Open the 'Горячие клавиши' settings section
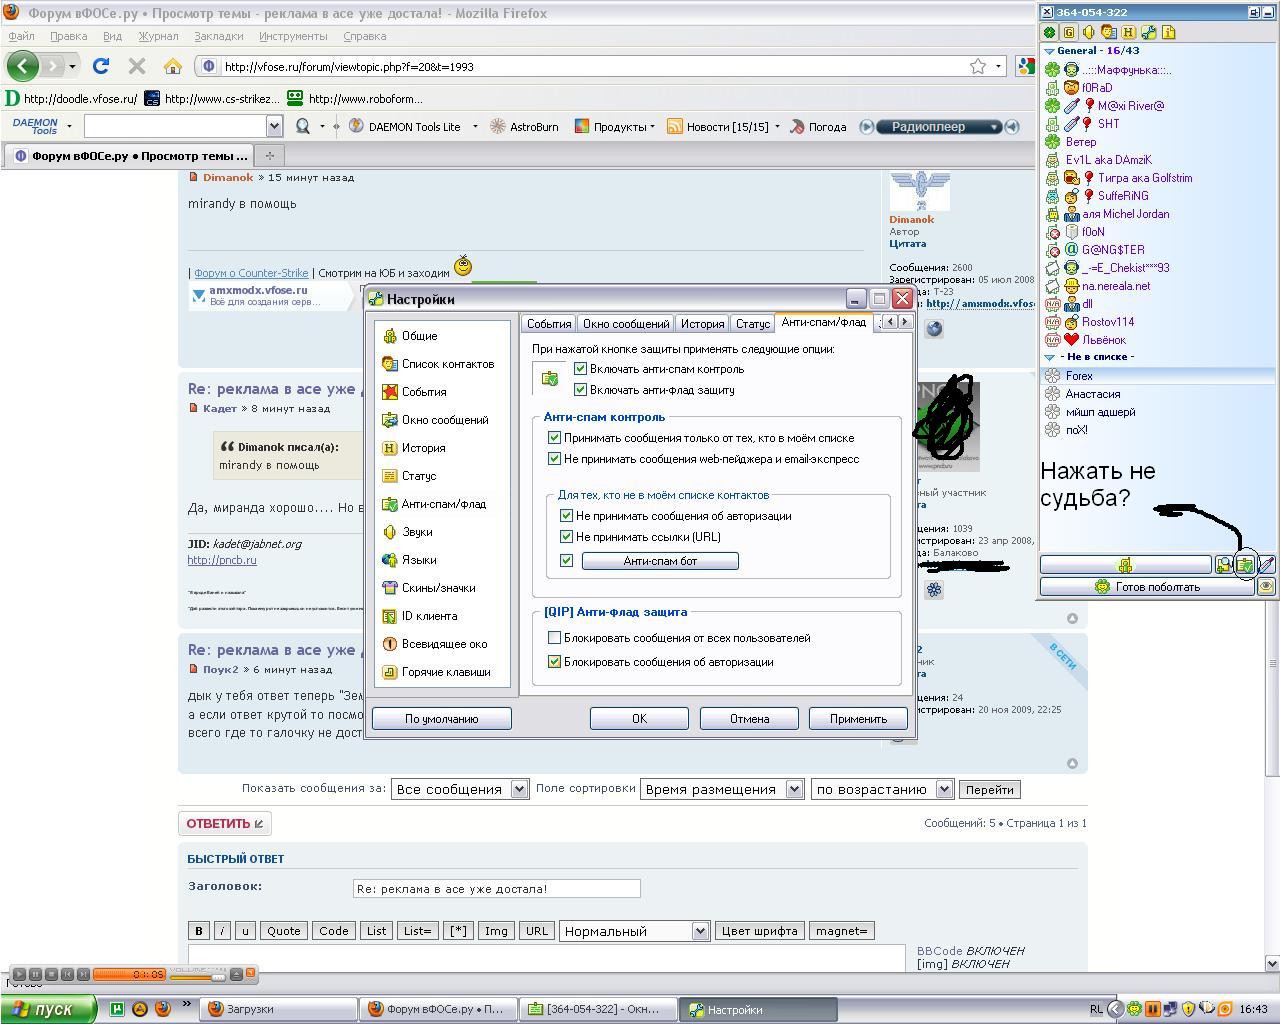Image resolution: width=1280 pixels, height=1024 pixels. coord(445,672)
